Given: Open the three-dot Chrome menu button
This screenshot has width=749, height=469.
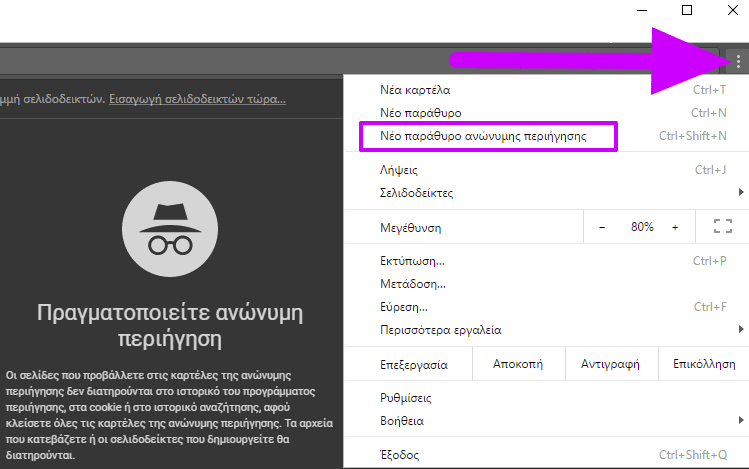Looking at the screenshot, I should click(x=738, y=62).
